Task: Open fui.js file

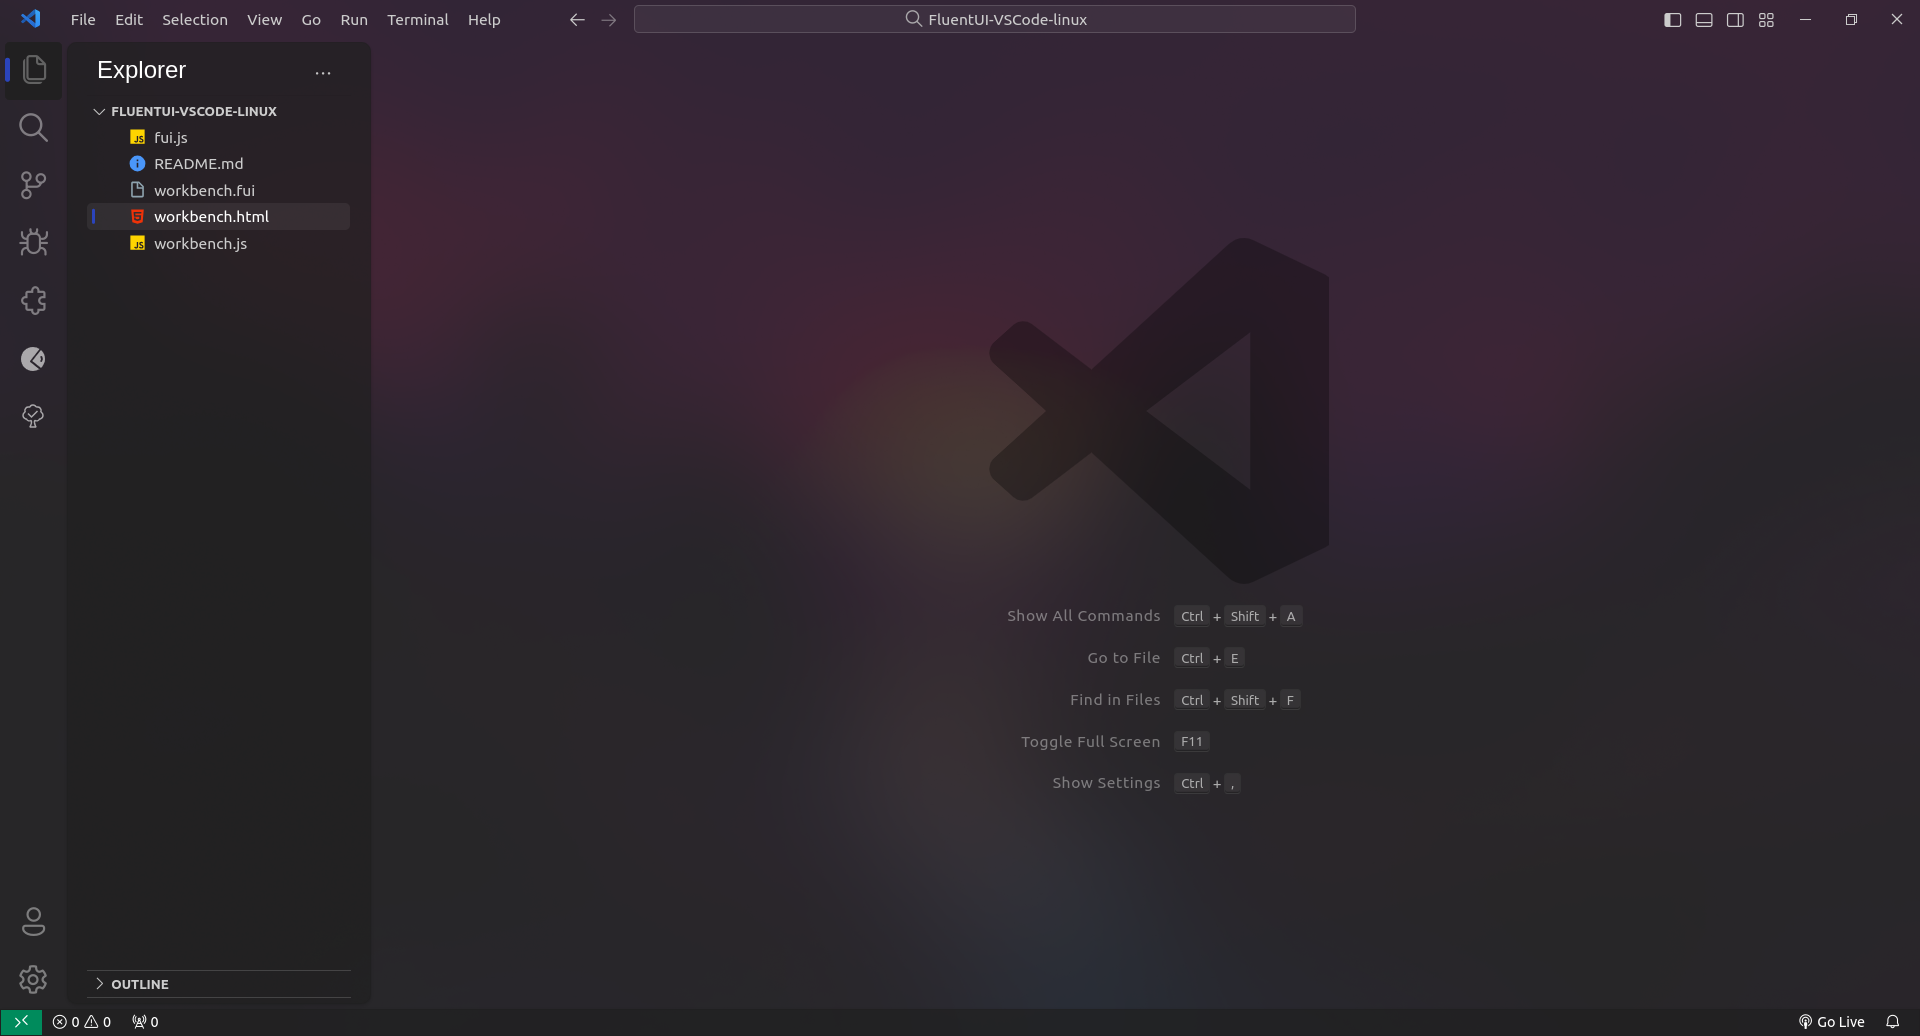Action: tap(219, 137)
